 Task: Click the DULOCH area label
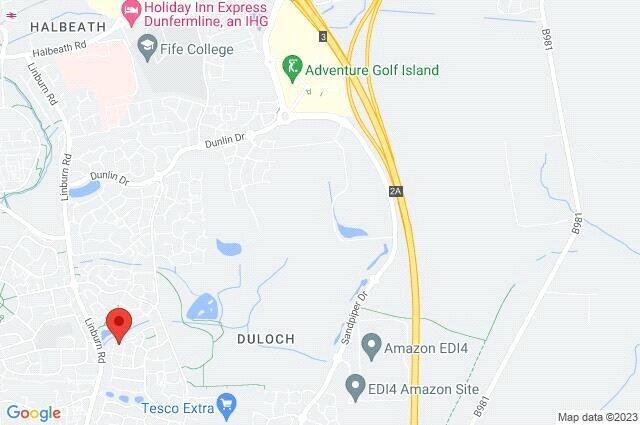[266, 339]
